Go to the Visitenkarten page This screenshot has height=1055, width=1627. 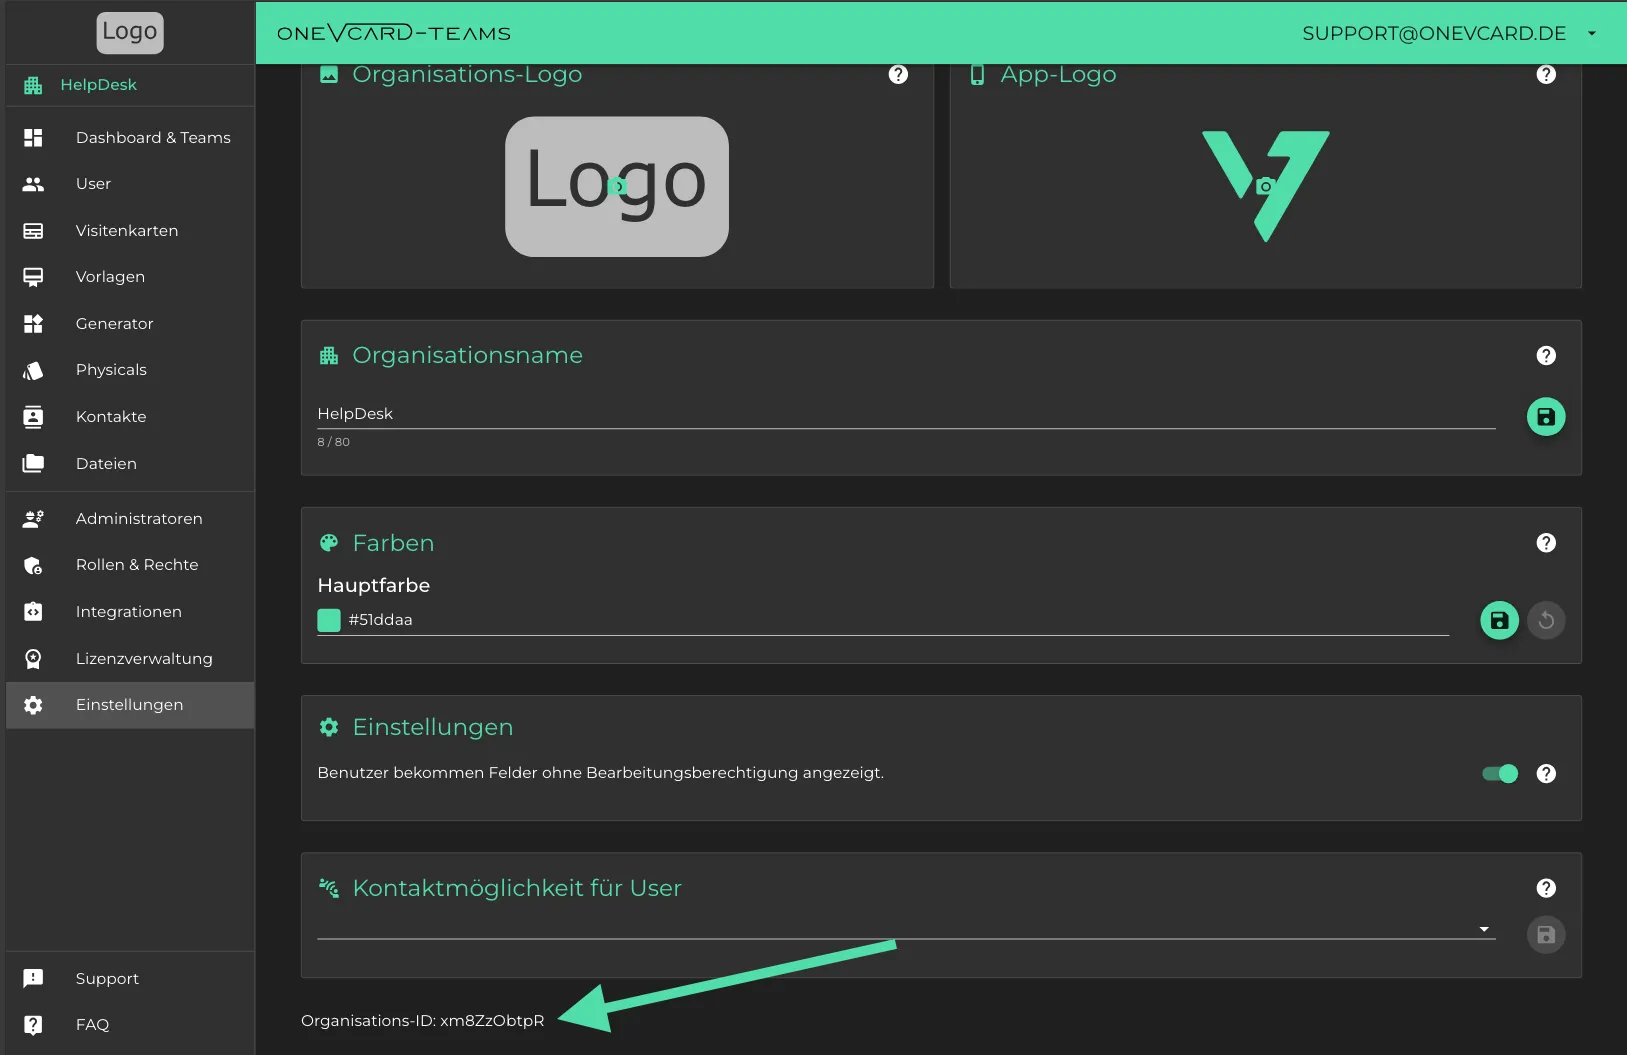coord(130,231)
